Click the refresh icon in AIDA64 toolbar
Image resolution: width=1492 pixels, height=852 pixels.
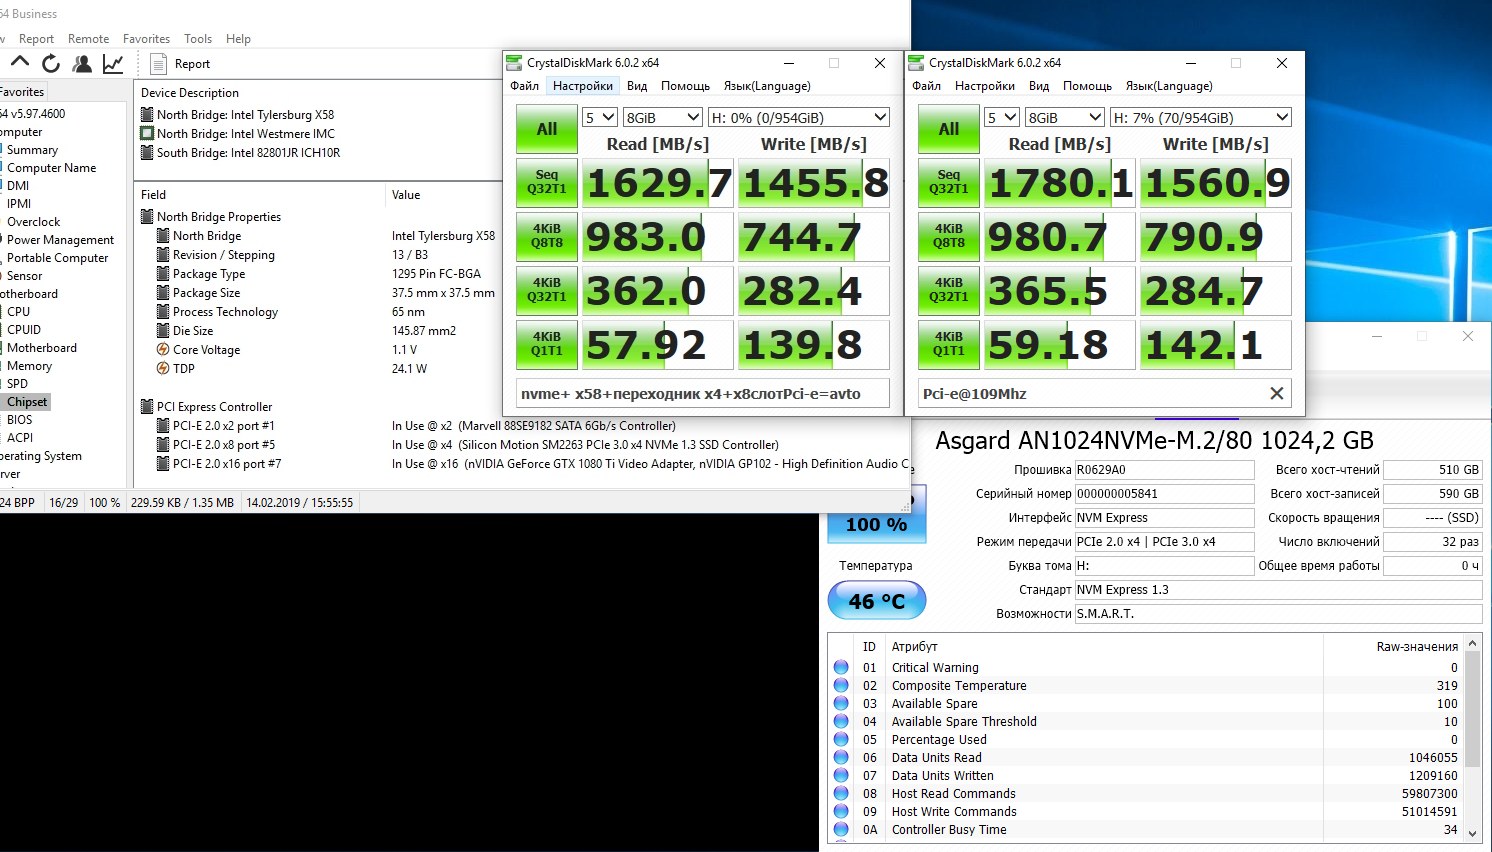(x=51, y=63)
